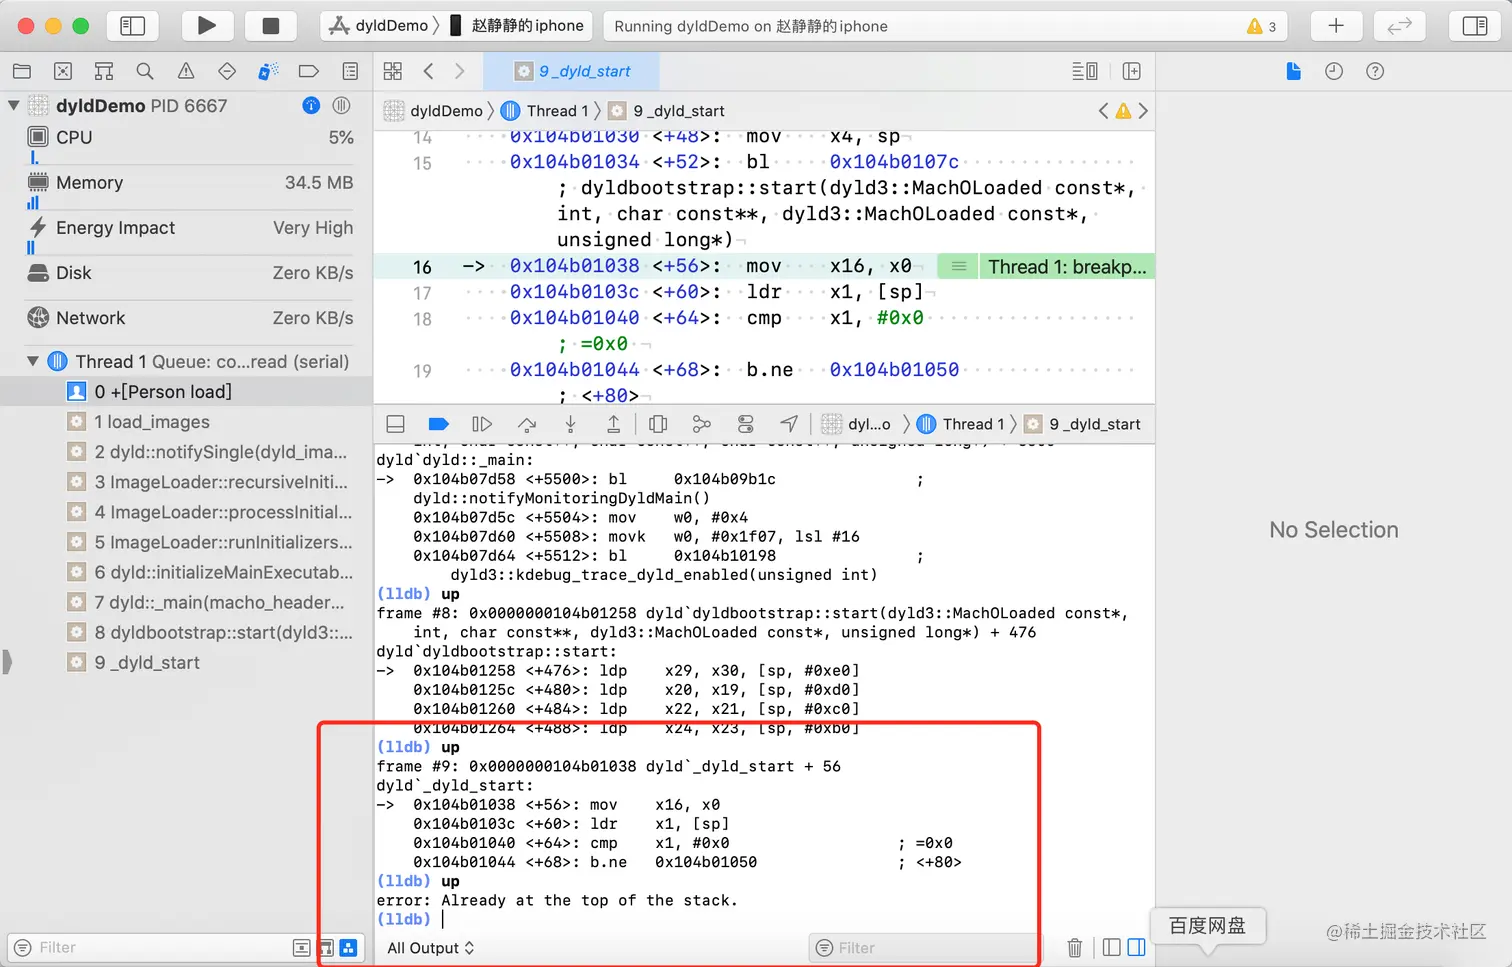
Task: Focus the navigator Filter field
Action: [x=148, y=948]
